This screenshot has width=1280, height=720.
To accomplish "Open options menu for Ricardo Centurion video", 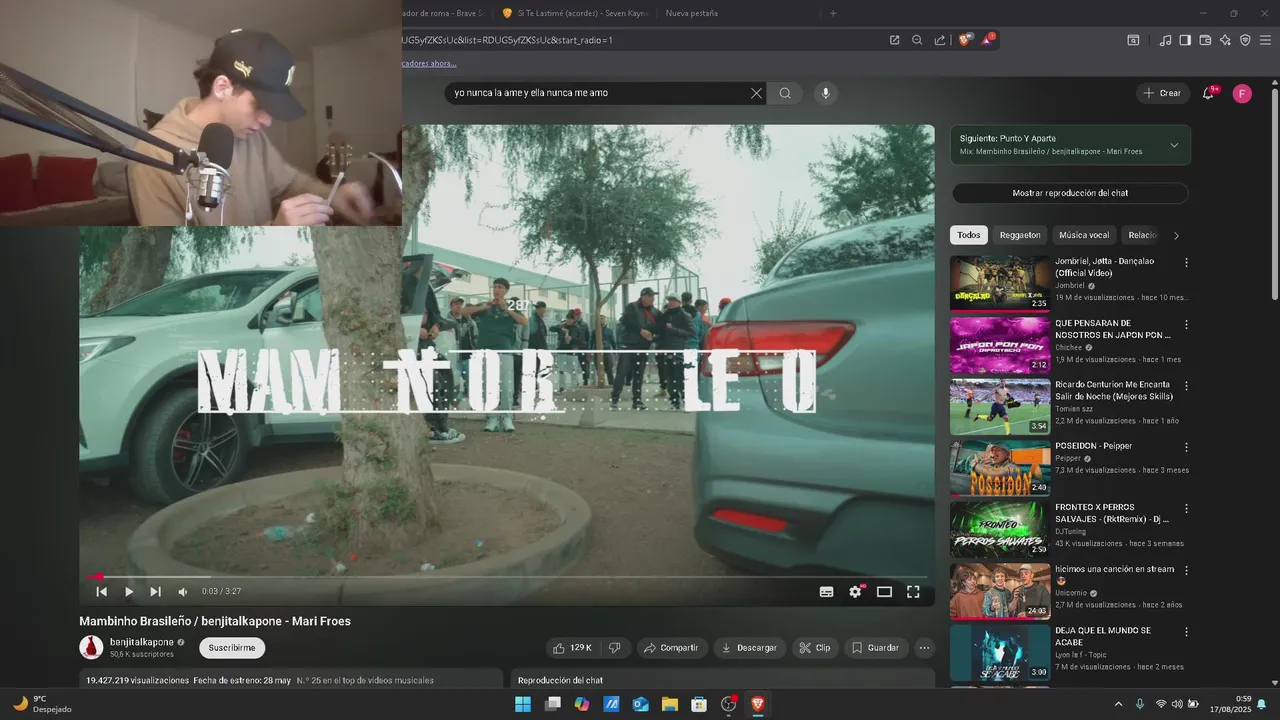I will (x=1186, y=386).
